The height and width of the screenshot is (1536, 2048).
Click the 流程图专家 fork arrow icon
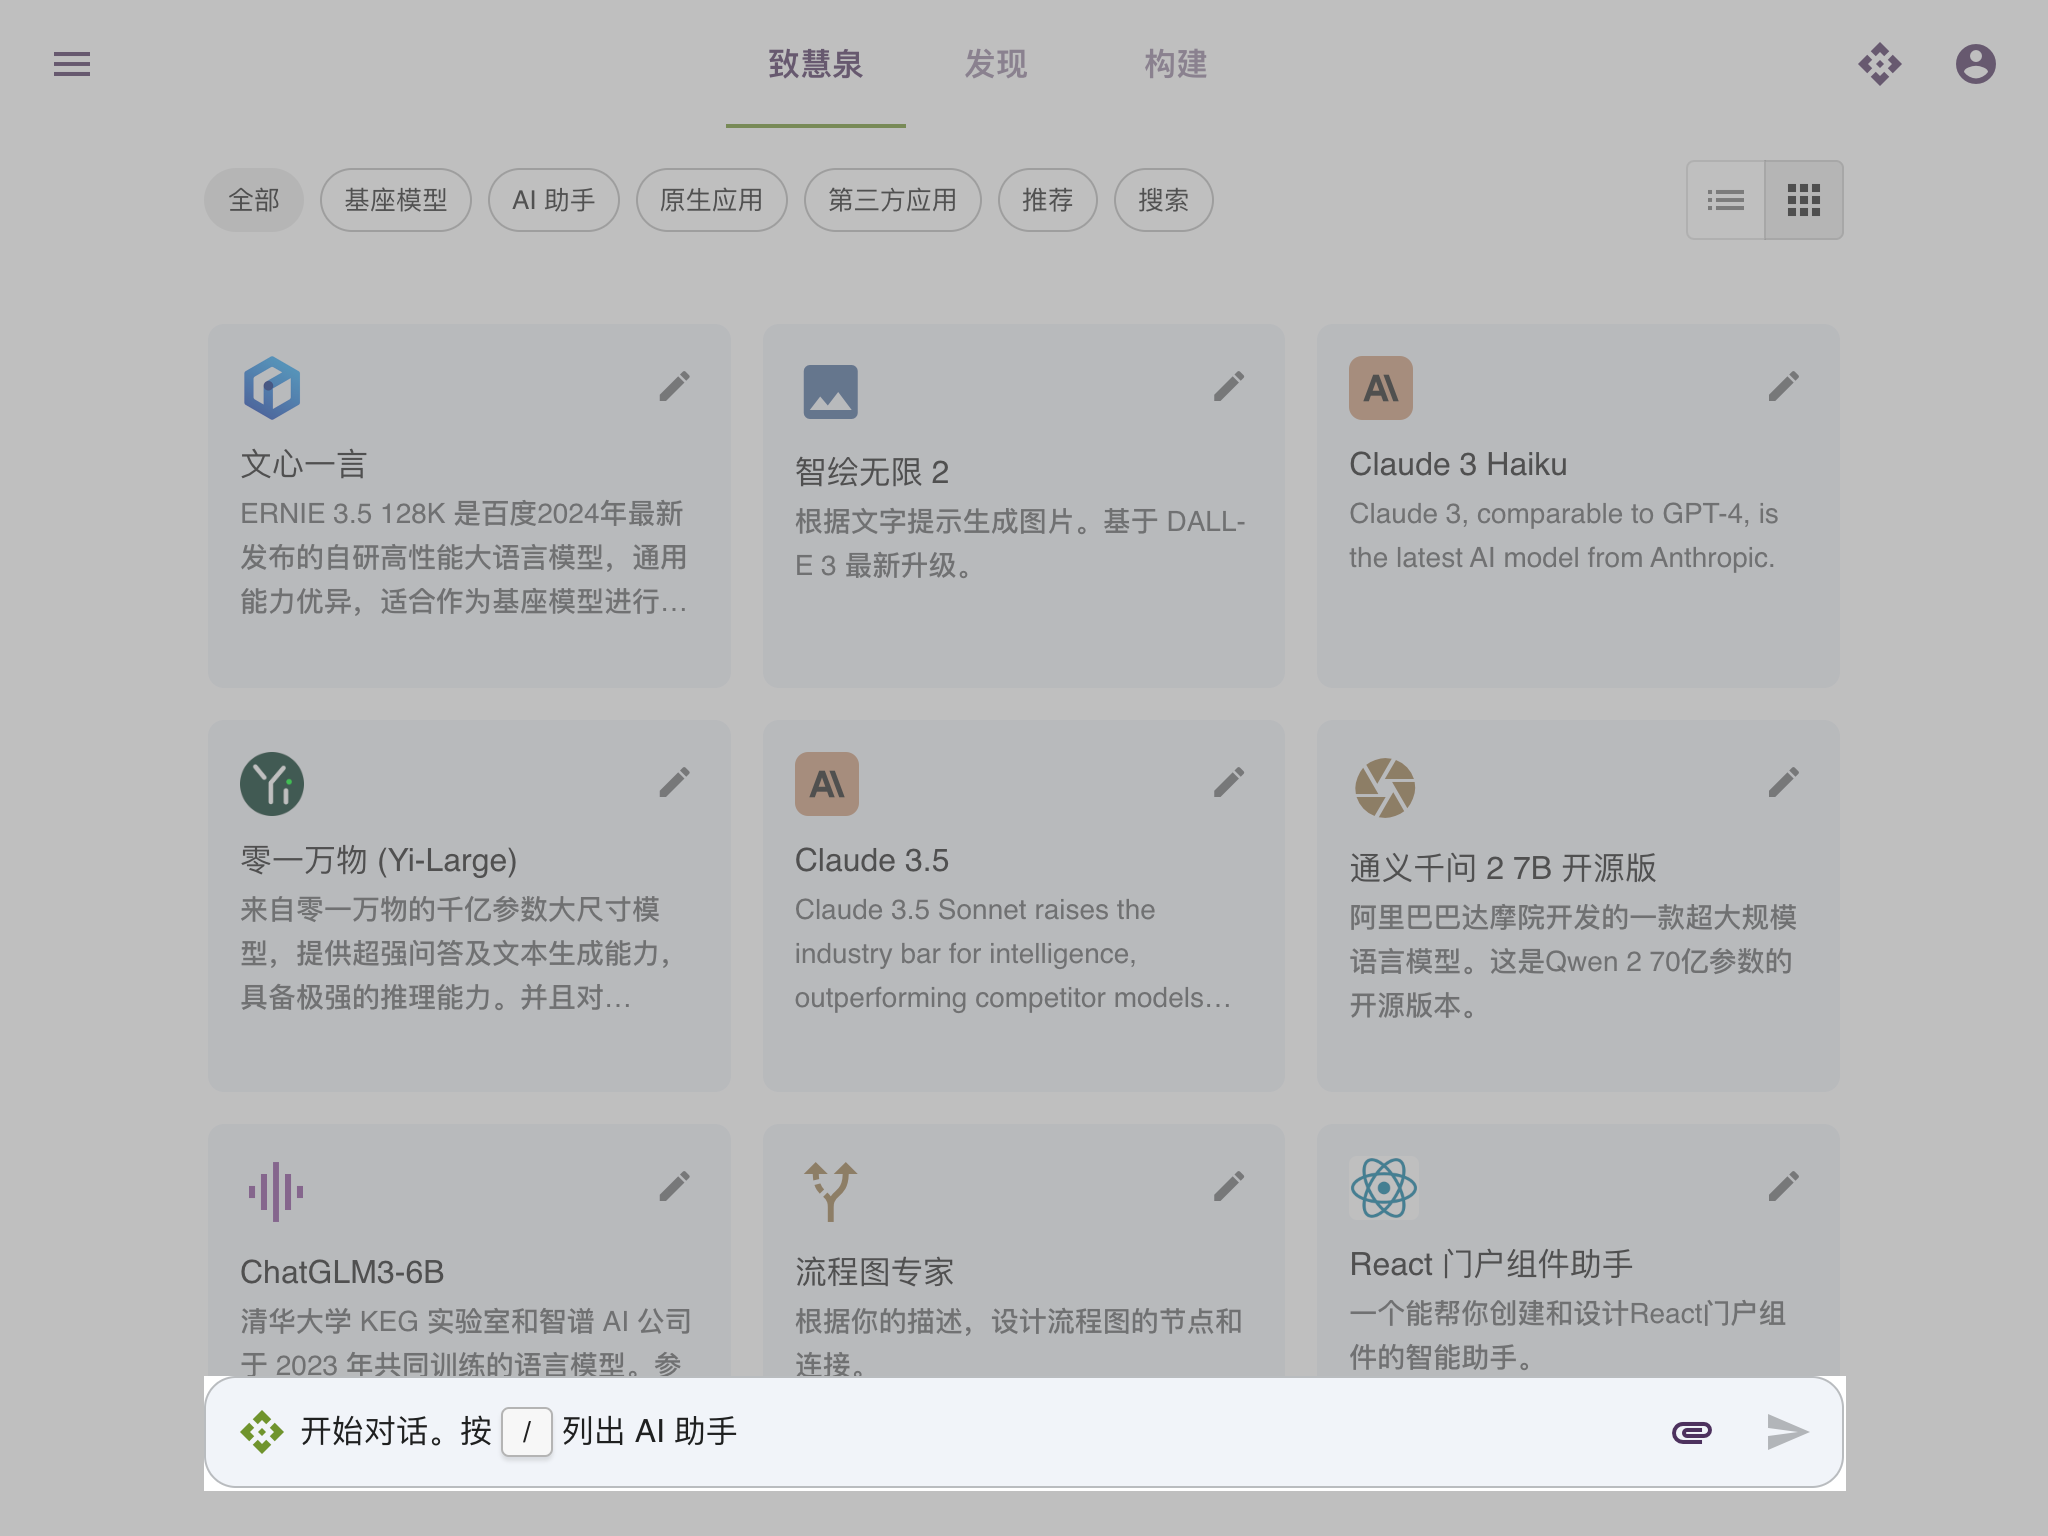[830, 1192]
